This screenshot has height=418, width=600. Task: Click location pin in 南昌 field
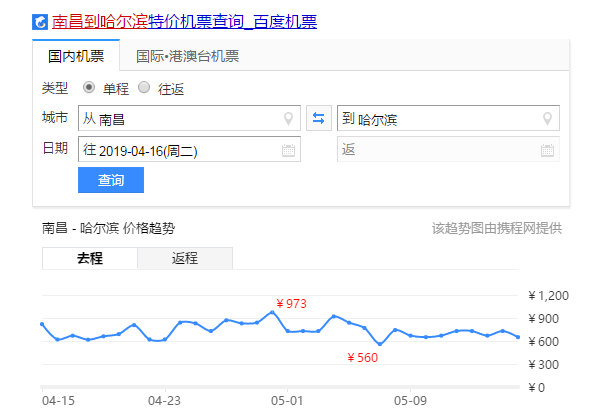tap(289, 119)
